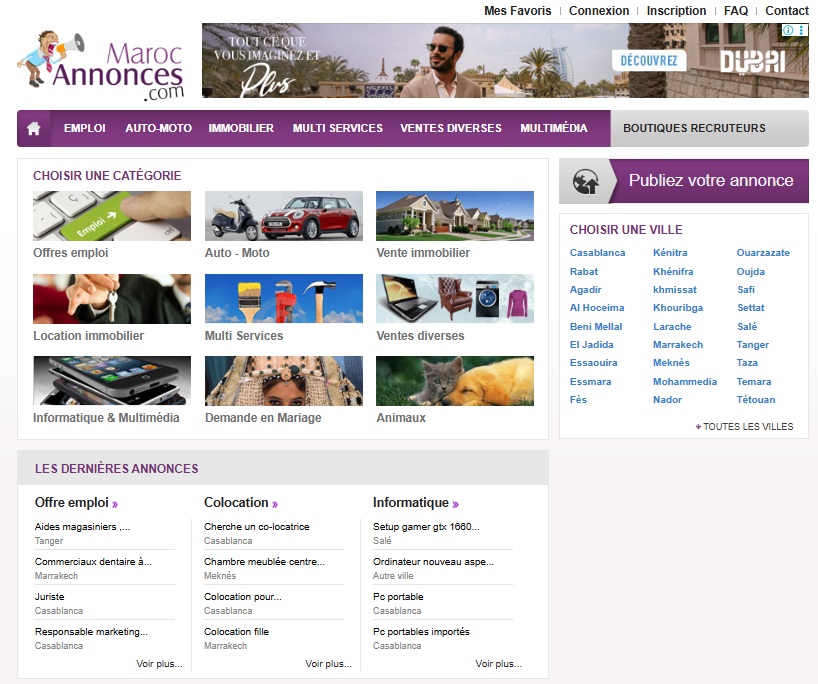Viewport: 818px width, 684px height.
Task: Click DÉCOUVREZ on the Dubai banner
Action: point(649,61)
